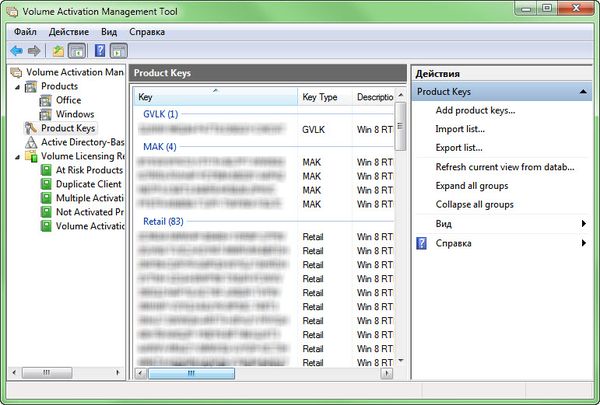Click the Not Activated Products report icon
The width and height of the screenshot is (600, 405).
pyautogui.click(x=46, y=212)
